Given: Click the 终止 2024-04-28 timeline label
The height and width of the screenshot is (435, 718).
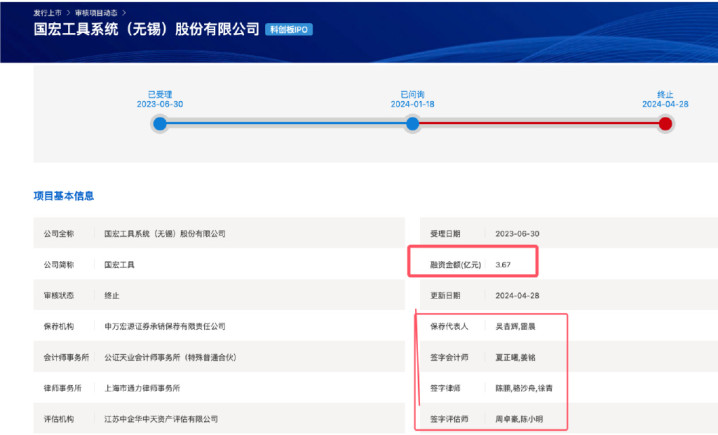Looking at the screenshot, I should (665, 99).
